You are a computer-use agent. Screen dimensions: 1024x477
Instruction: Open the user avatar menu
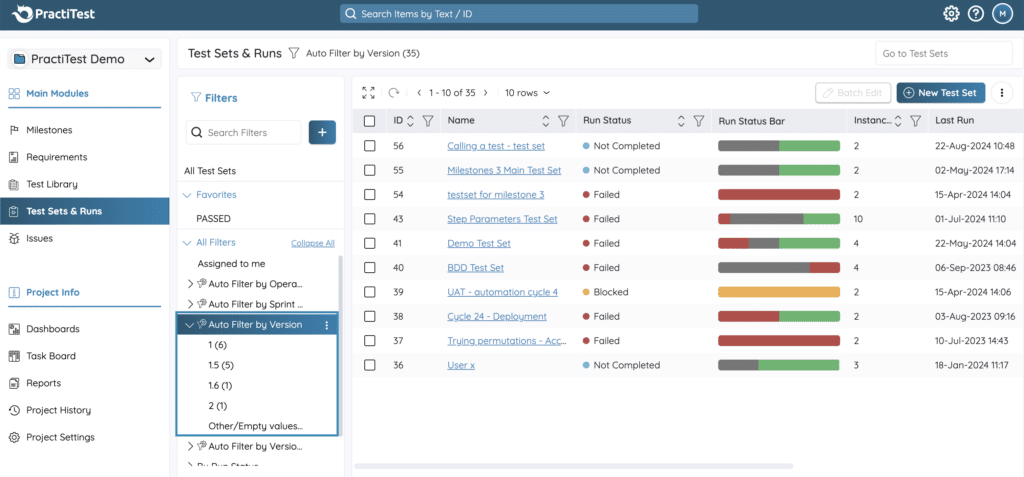tap(1002, 14)
